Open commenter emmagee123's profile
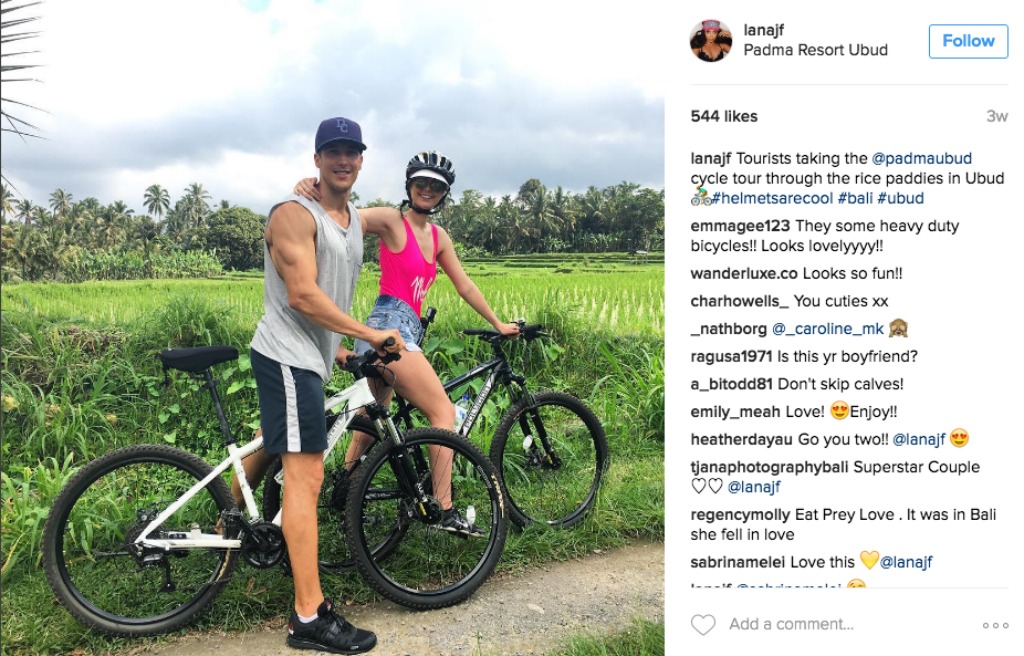 (740, 227)
